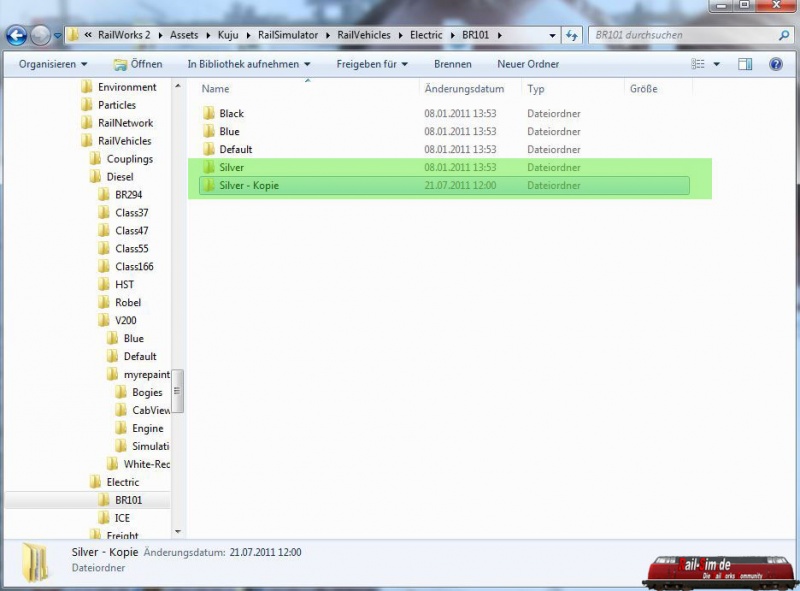Sort by the Name column header
Viewport: 800px width, 591px height.
[x=215, y=89]
